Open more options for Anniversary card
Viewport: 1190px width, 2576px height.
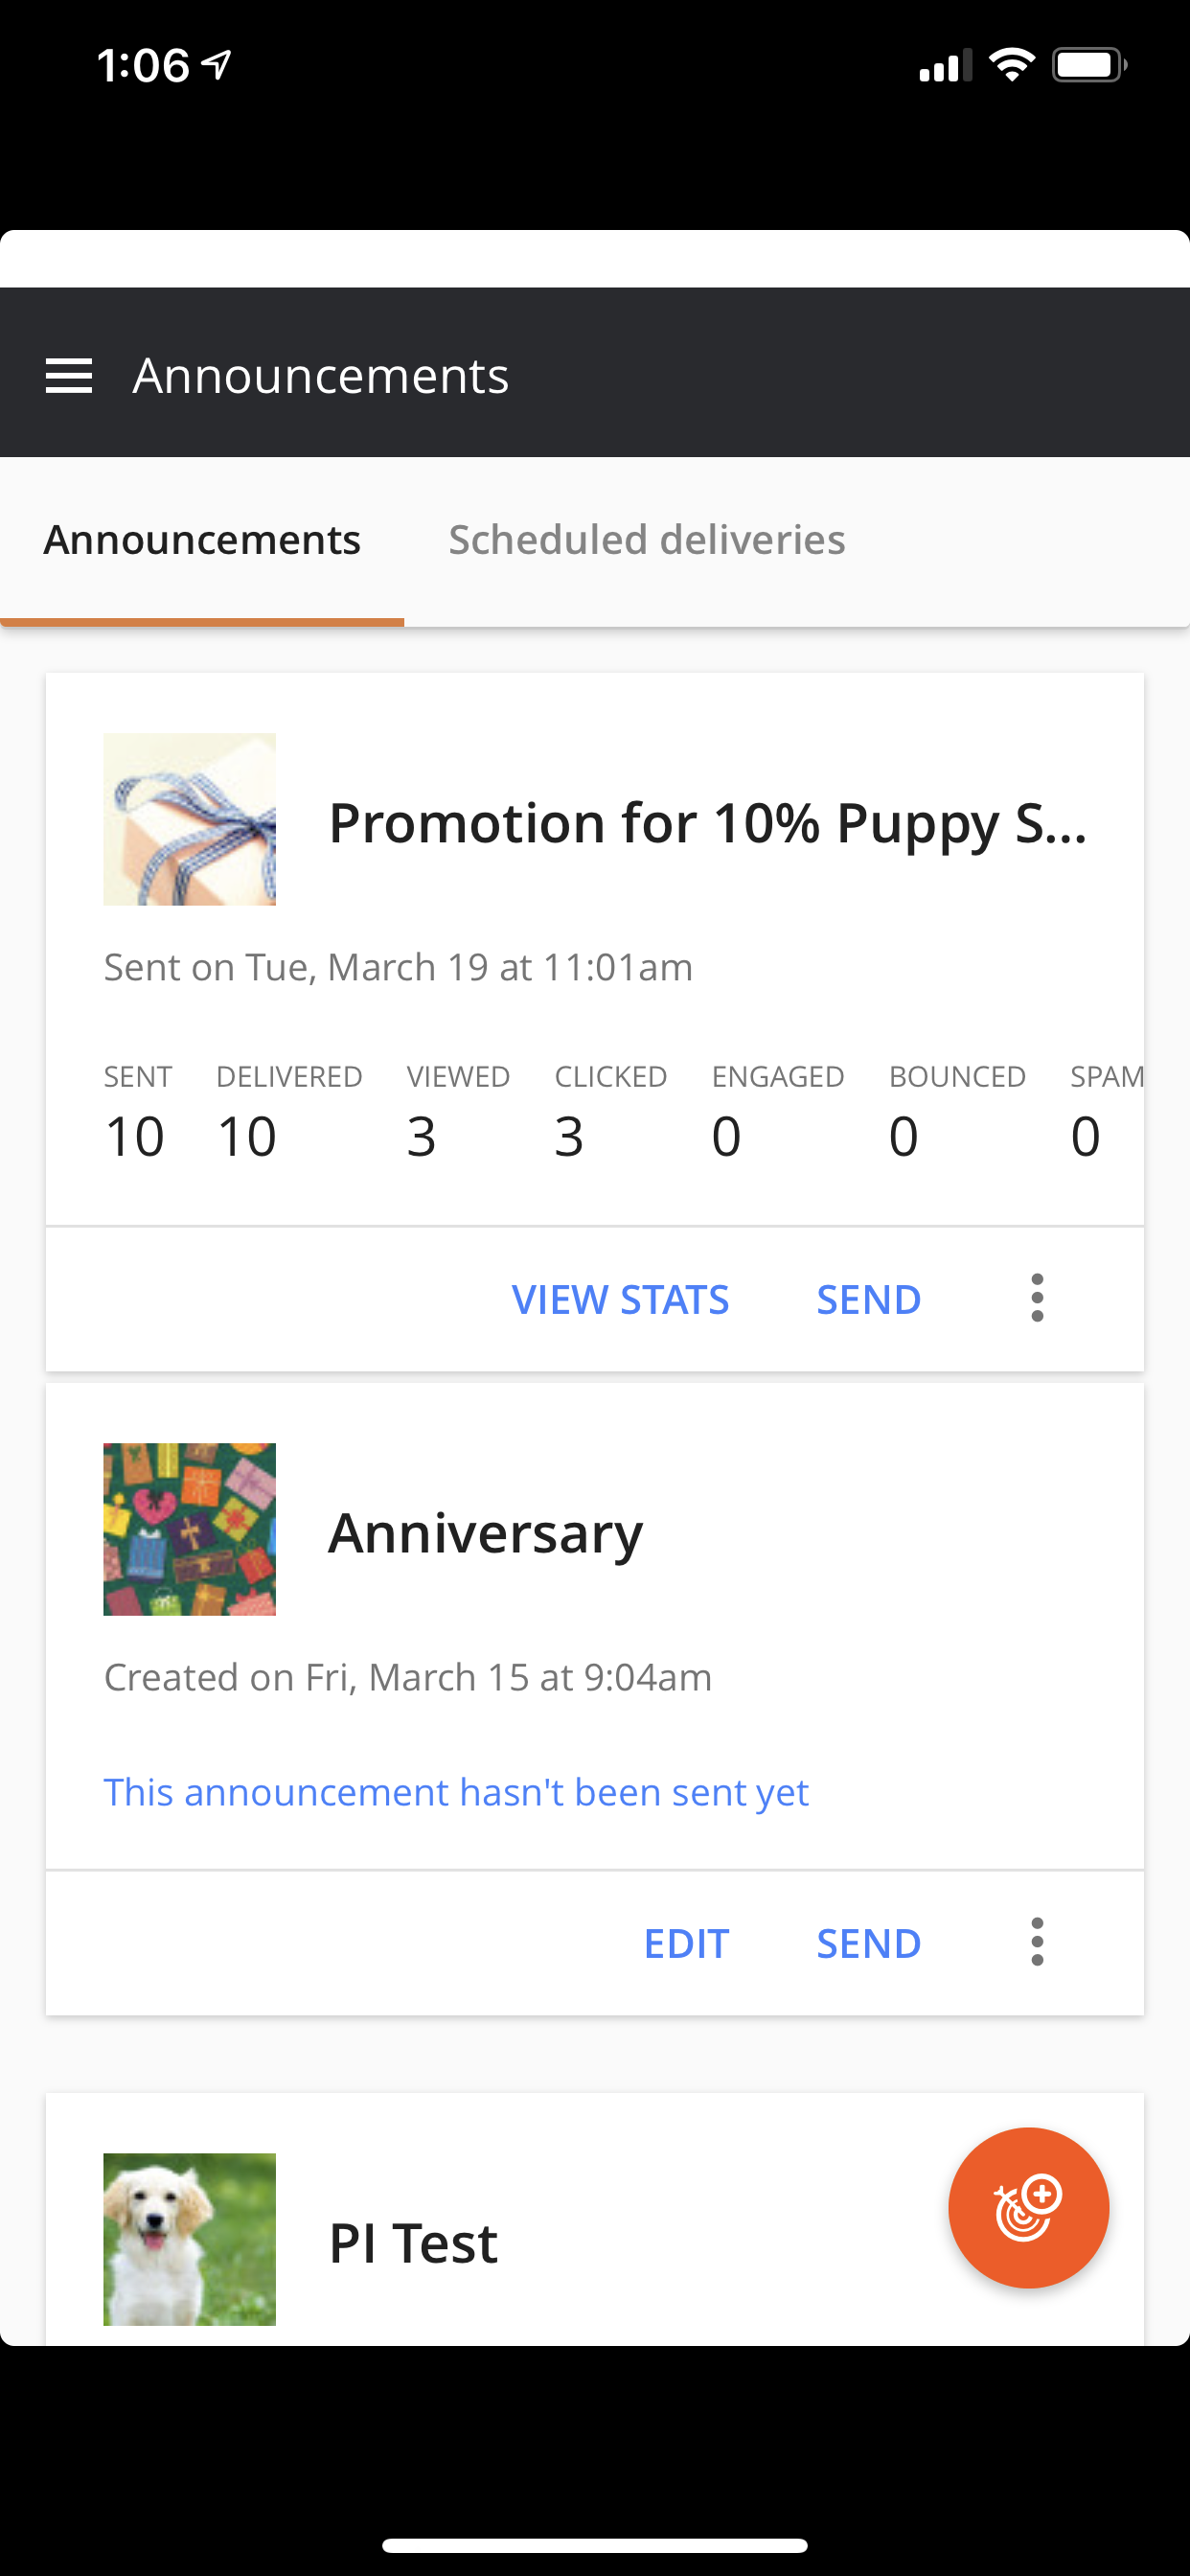[x=1037, y=1942]
